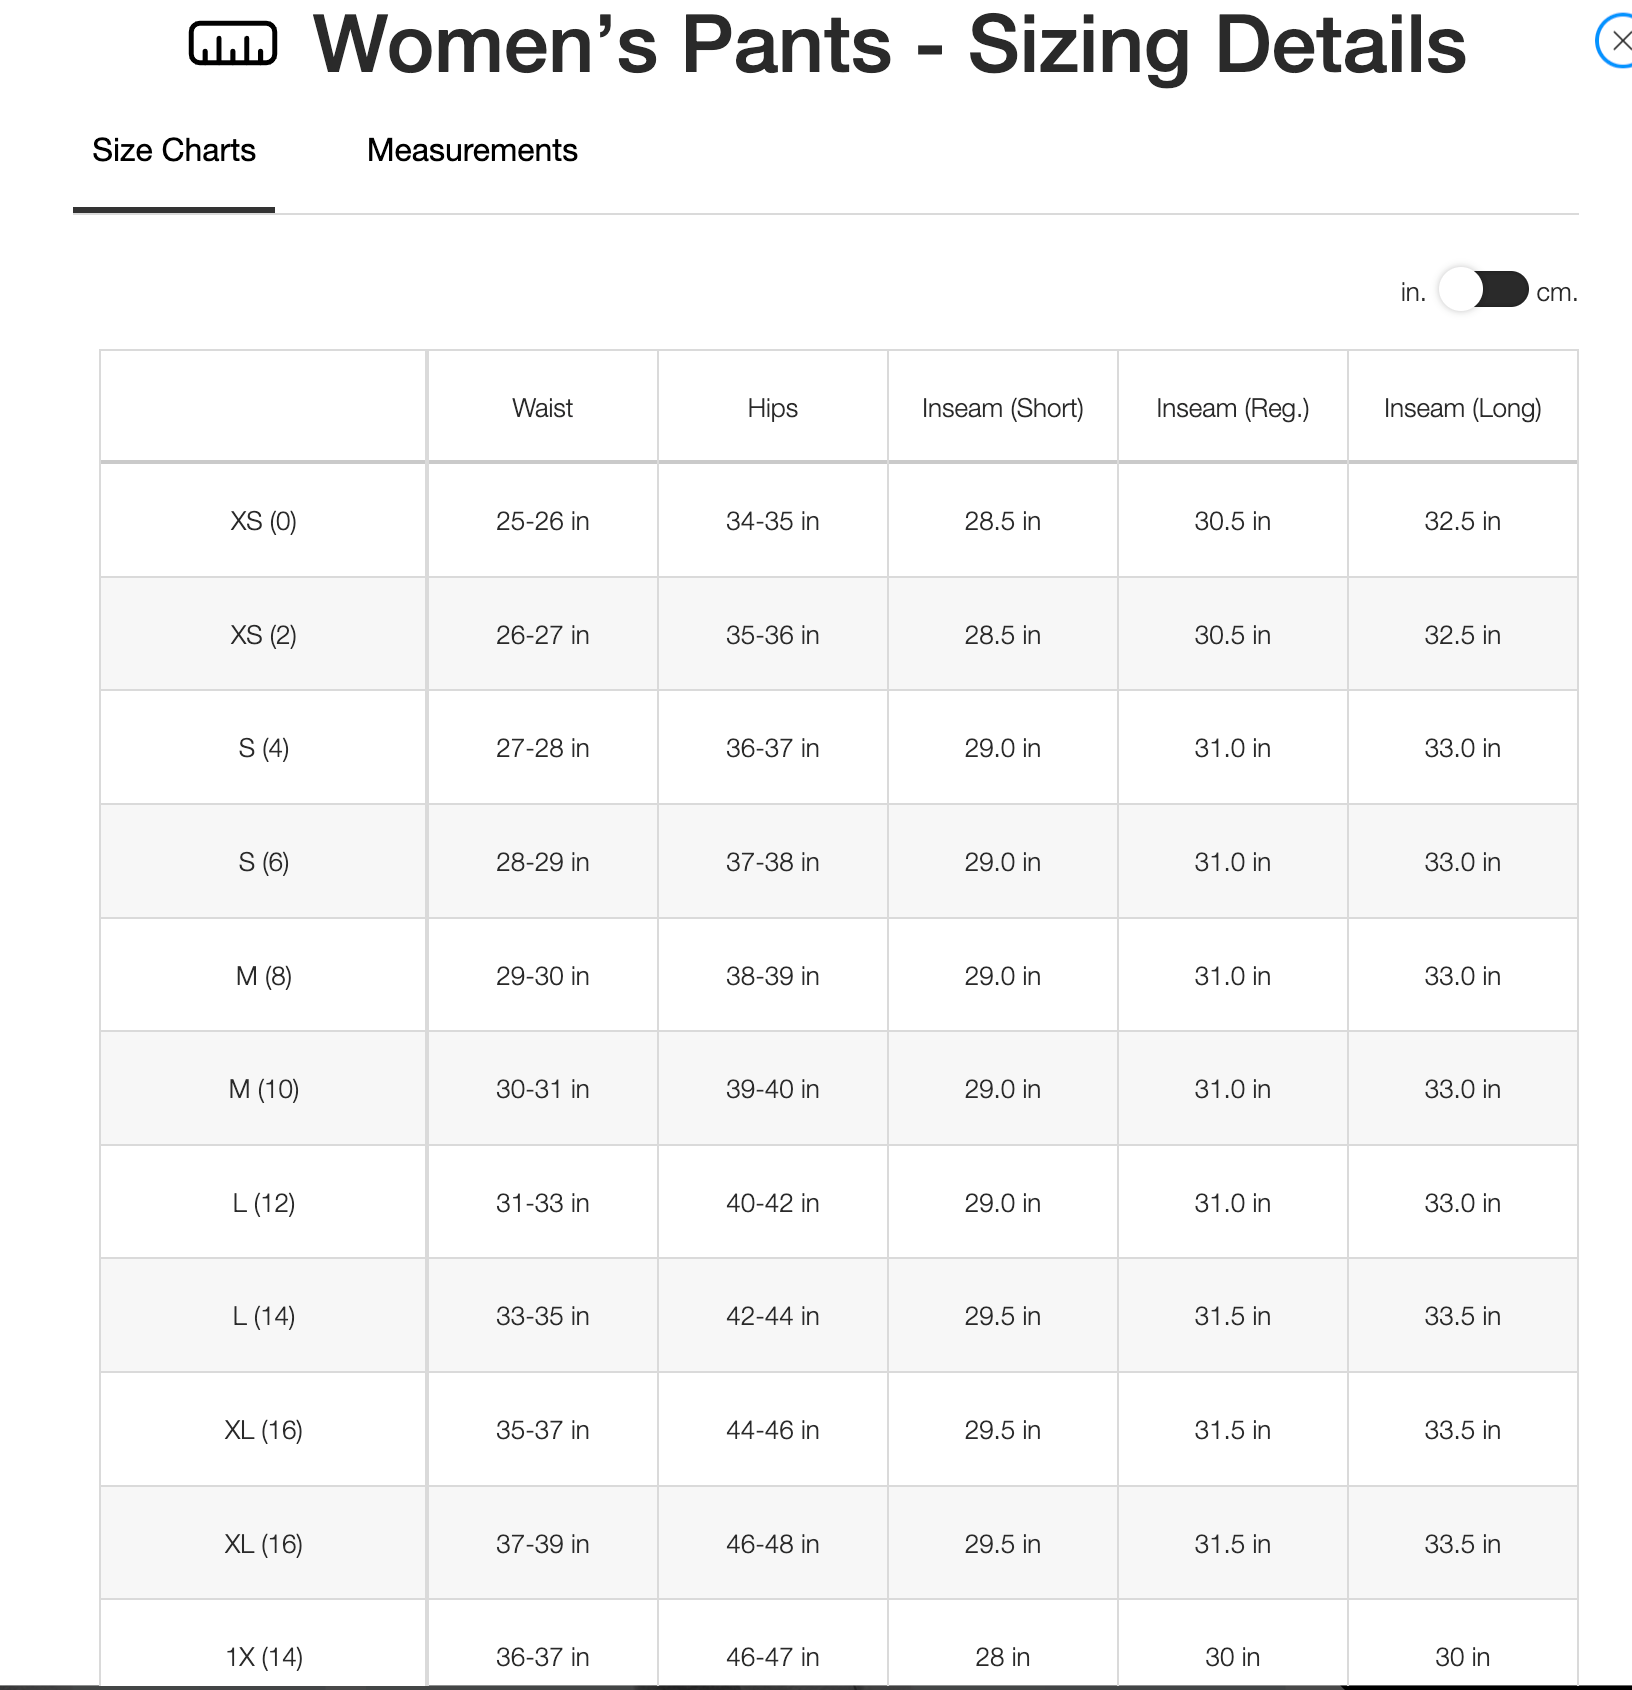
Task: Click the 1X (14) size label
Action: tap(263, 1656)
